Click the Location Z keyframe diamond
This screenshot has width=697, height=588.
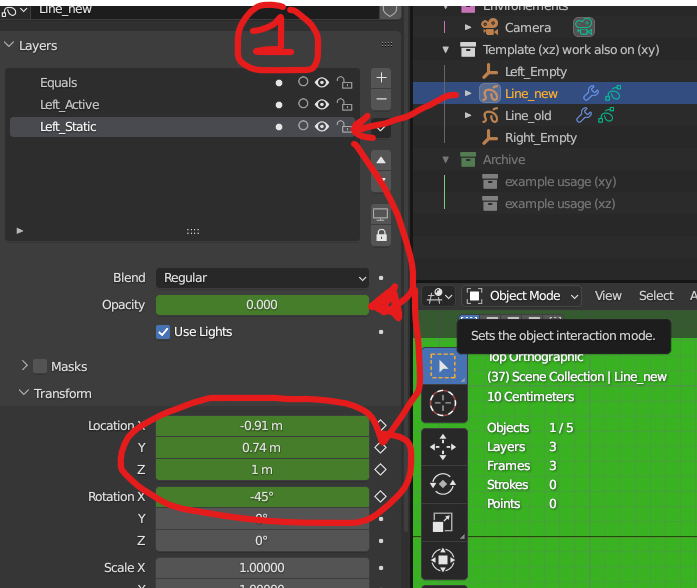pyautogui.click(x=381, y=469)
